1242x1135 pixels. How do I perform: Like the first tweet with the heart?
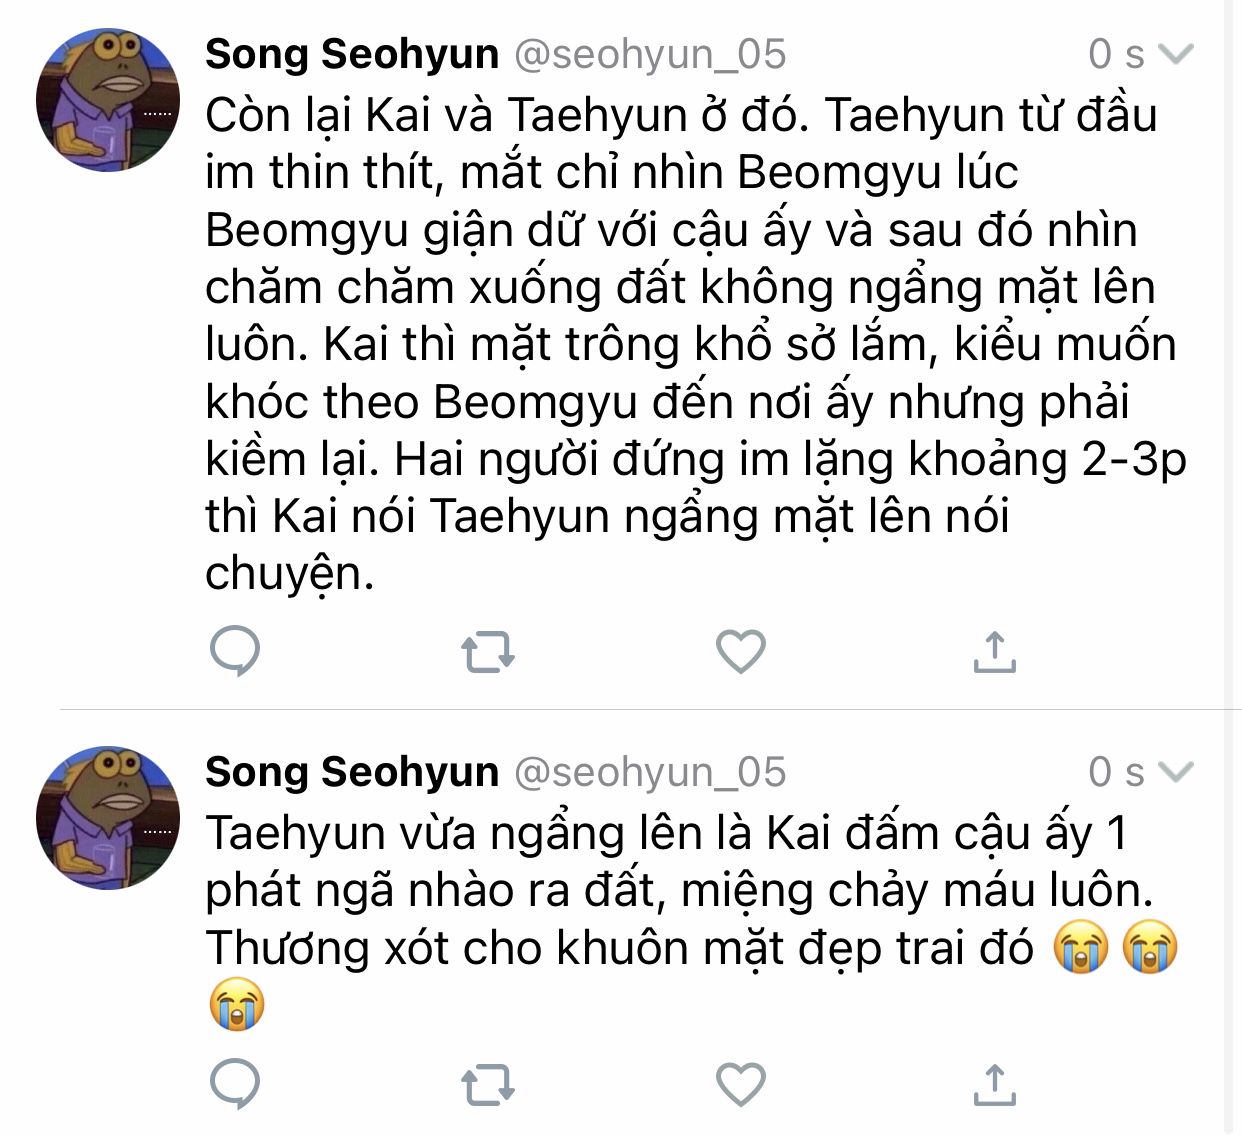(741, 651)
